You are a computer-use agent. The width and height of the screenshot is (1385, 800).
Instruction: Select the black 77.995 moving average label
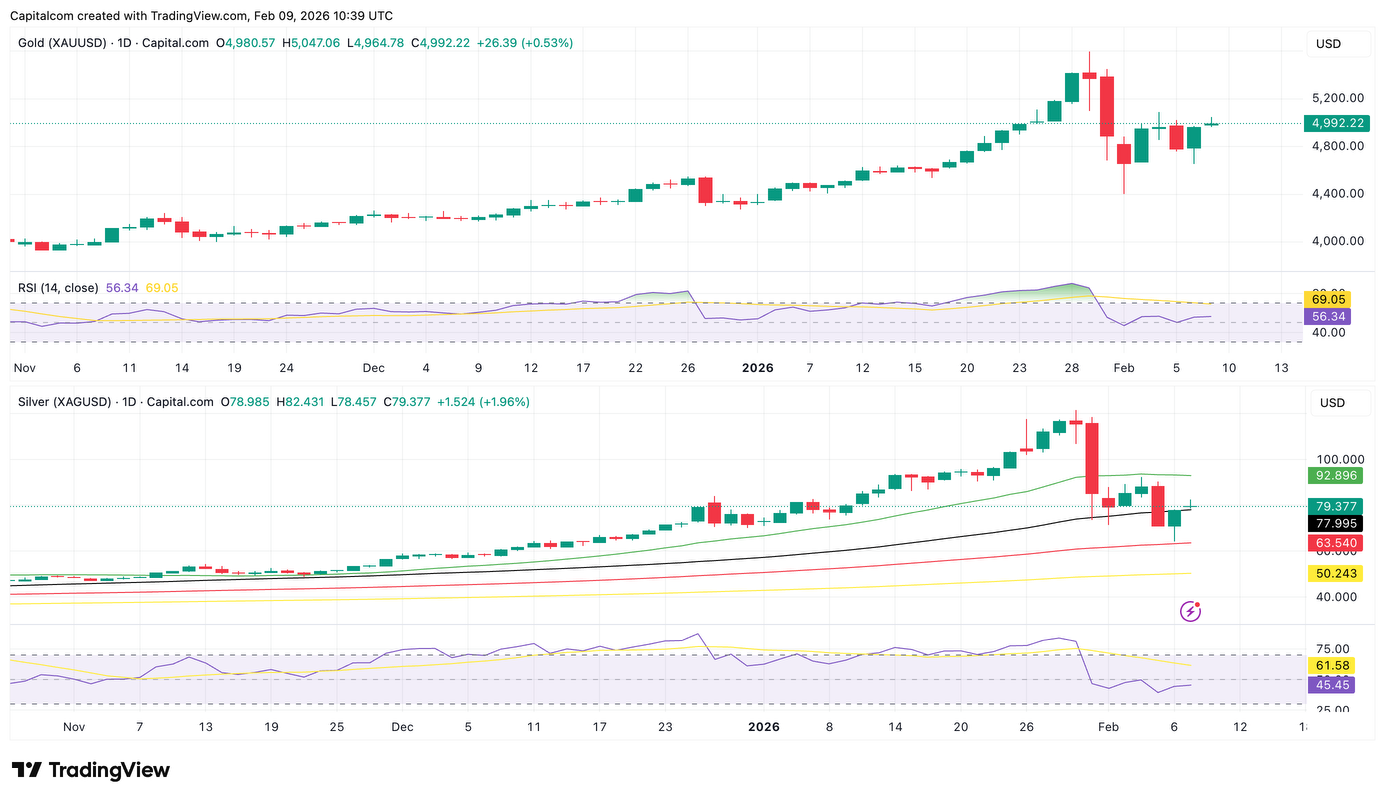coord(1335,523)
